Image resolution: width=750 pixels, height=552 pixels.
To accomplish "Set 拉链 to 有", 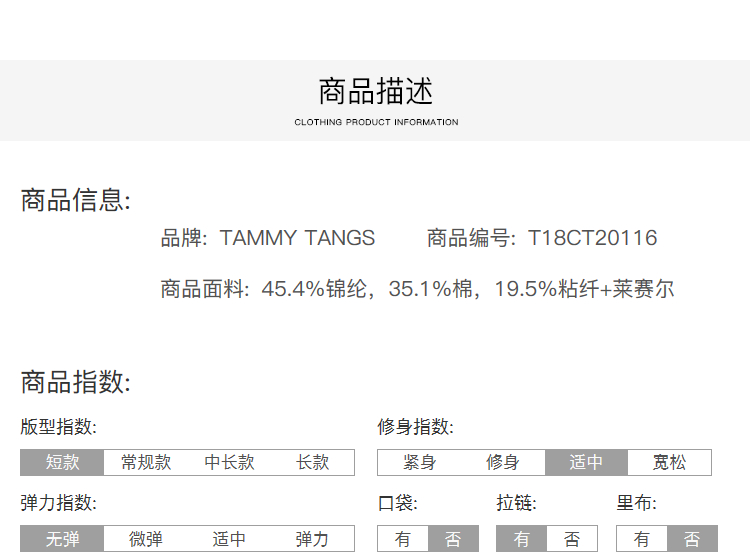I will coord(522,539).
